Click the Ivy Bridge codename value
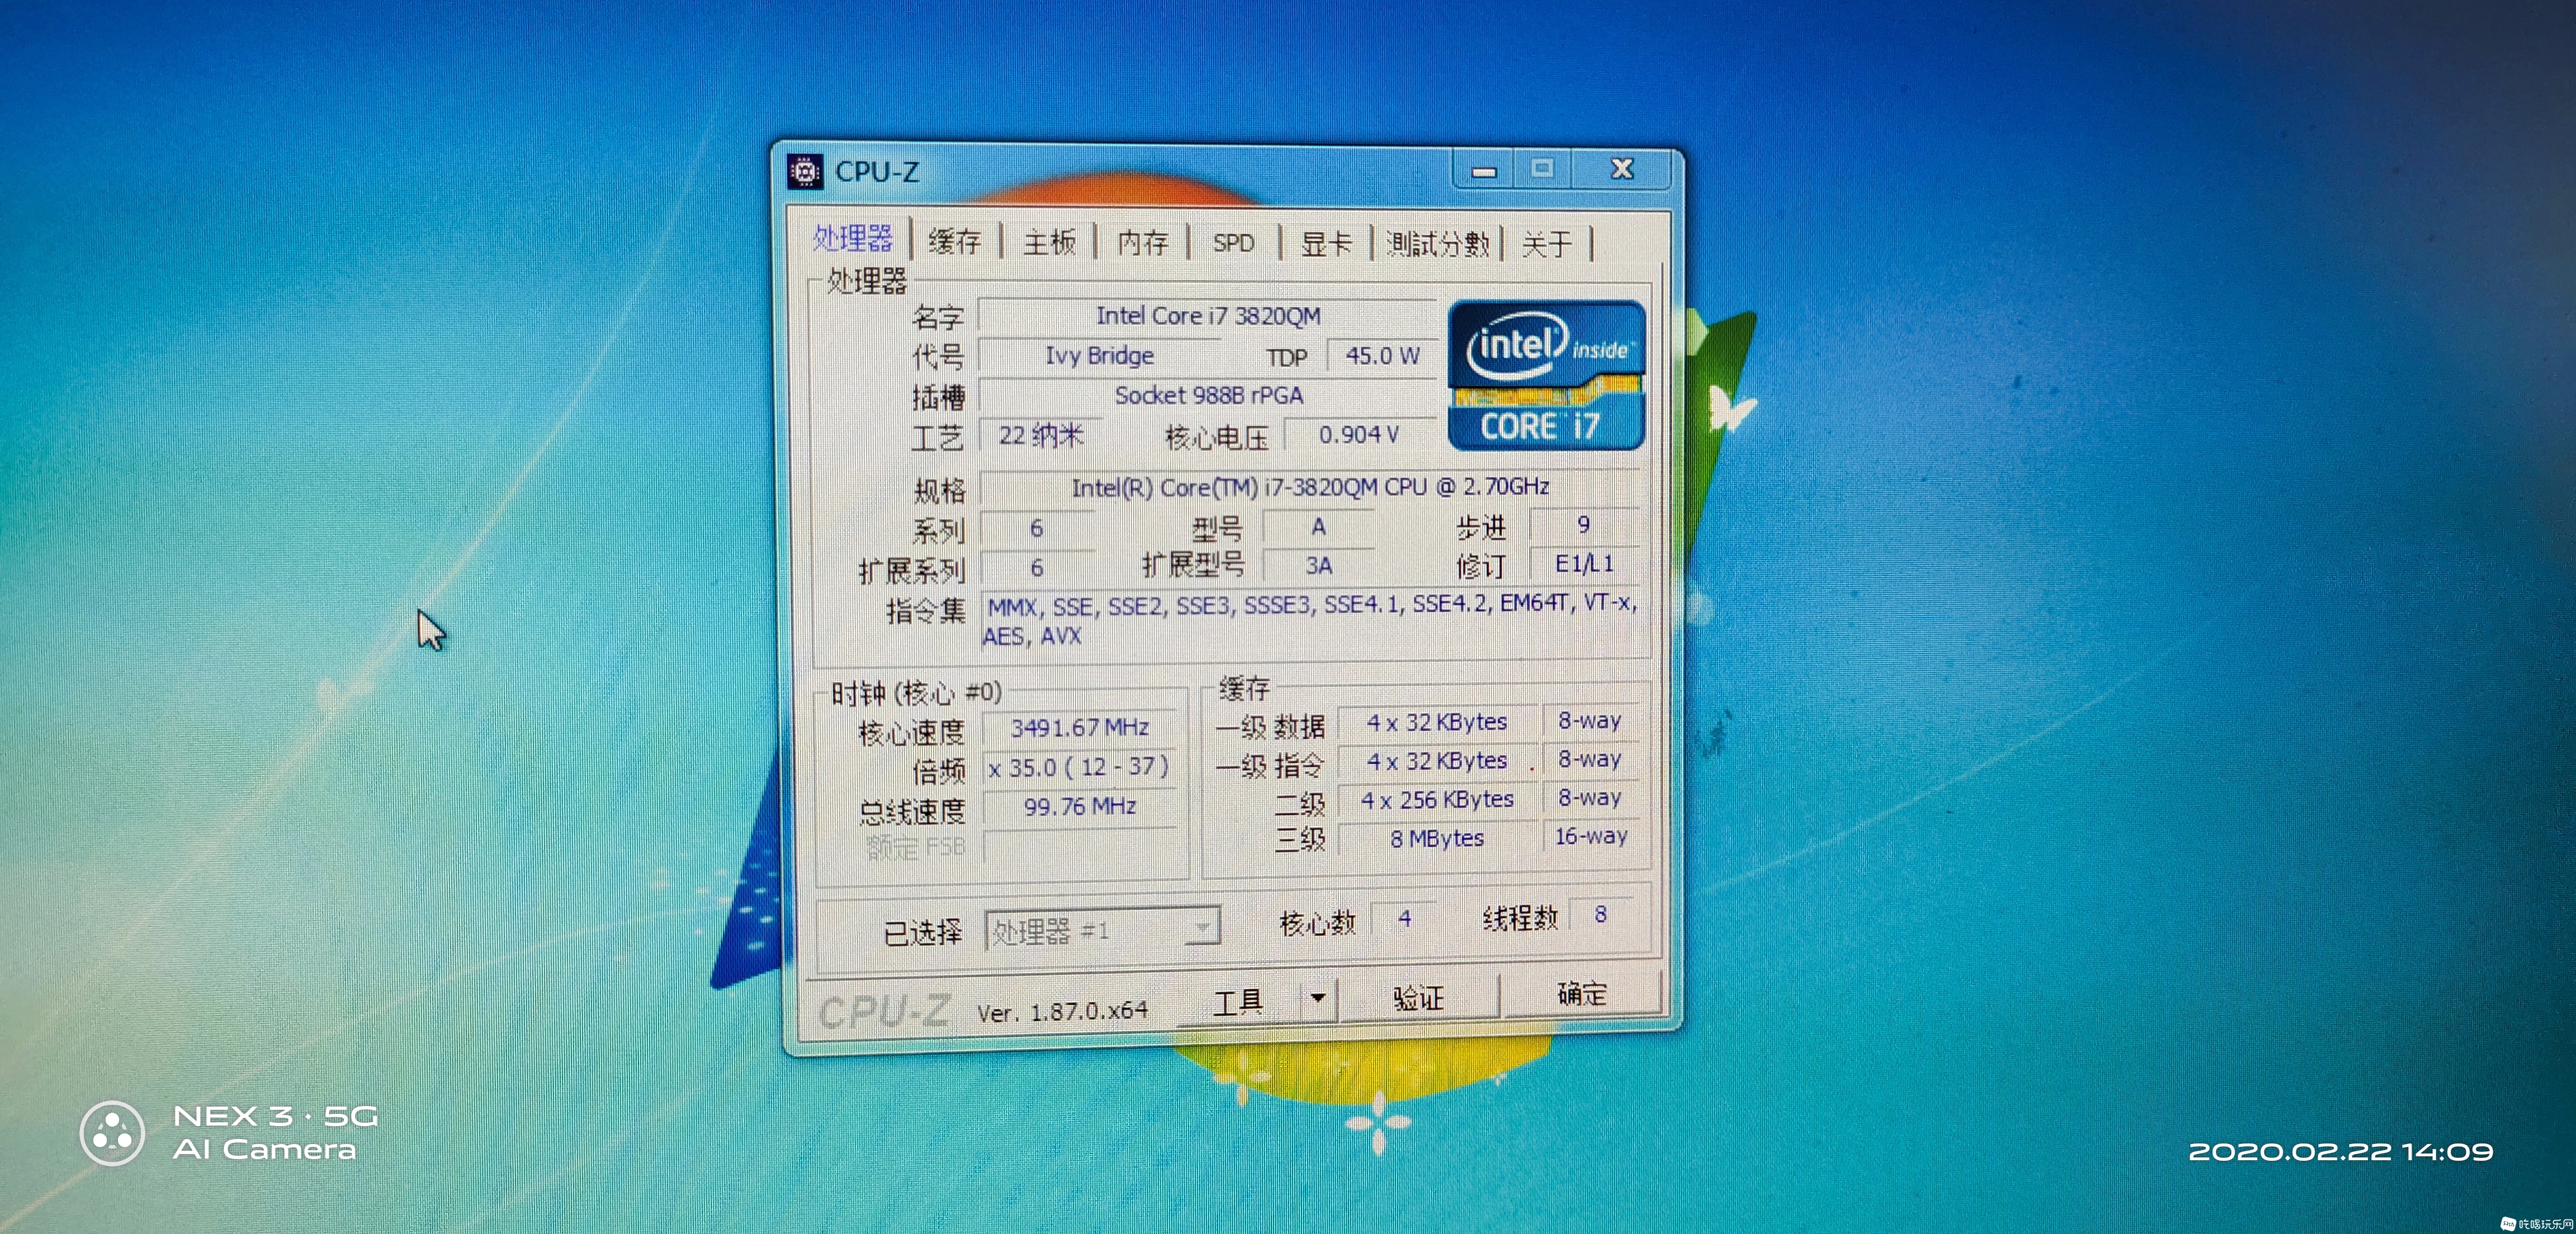 pos(1099,356)
